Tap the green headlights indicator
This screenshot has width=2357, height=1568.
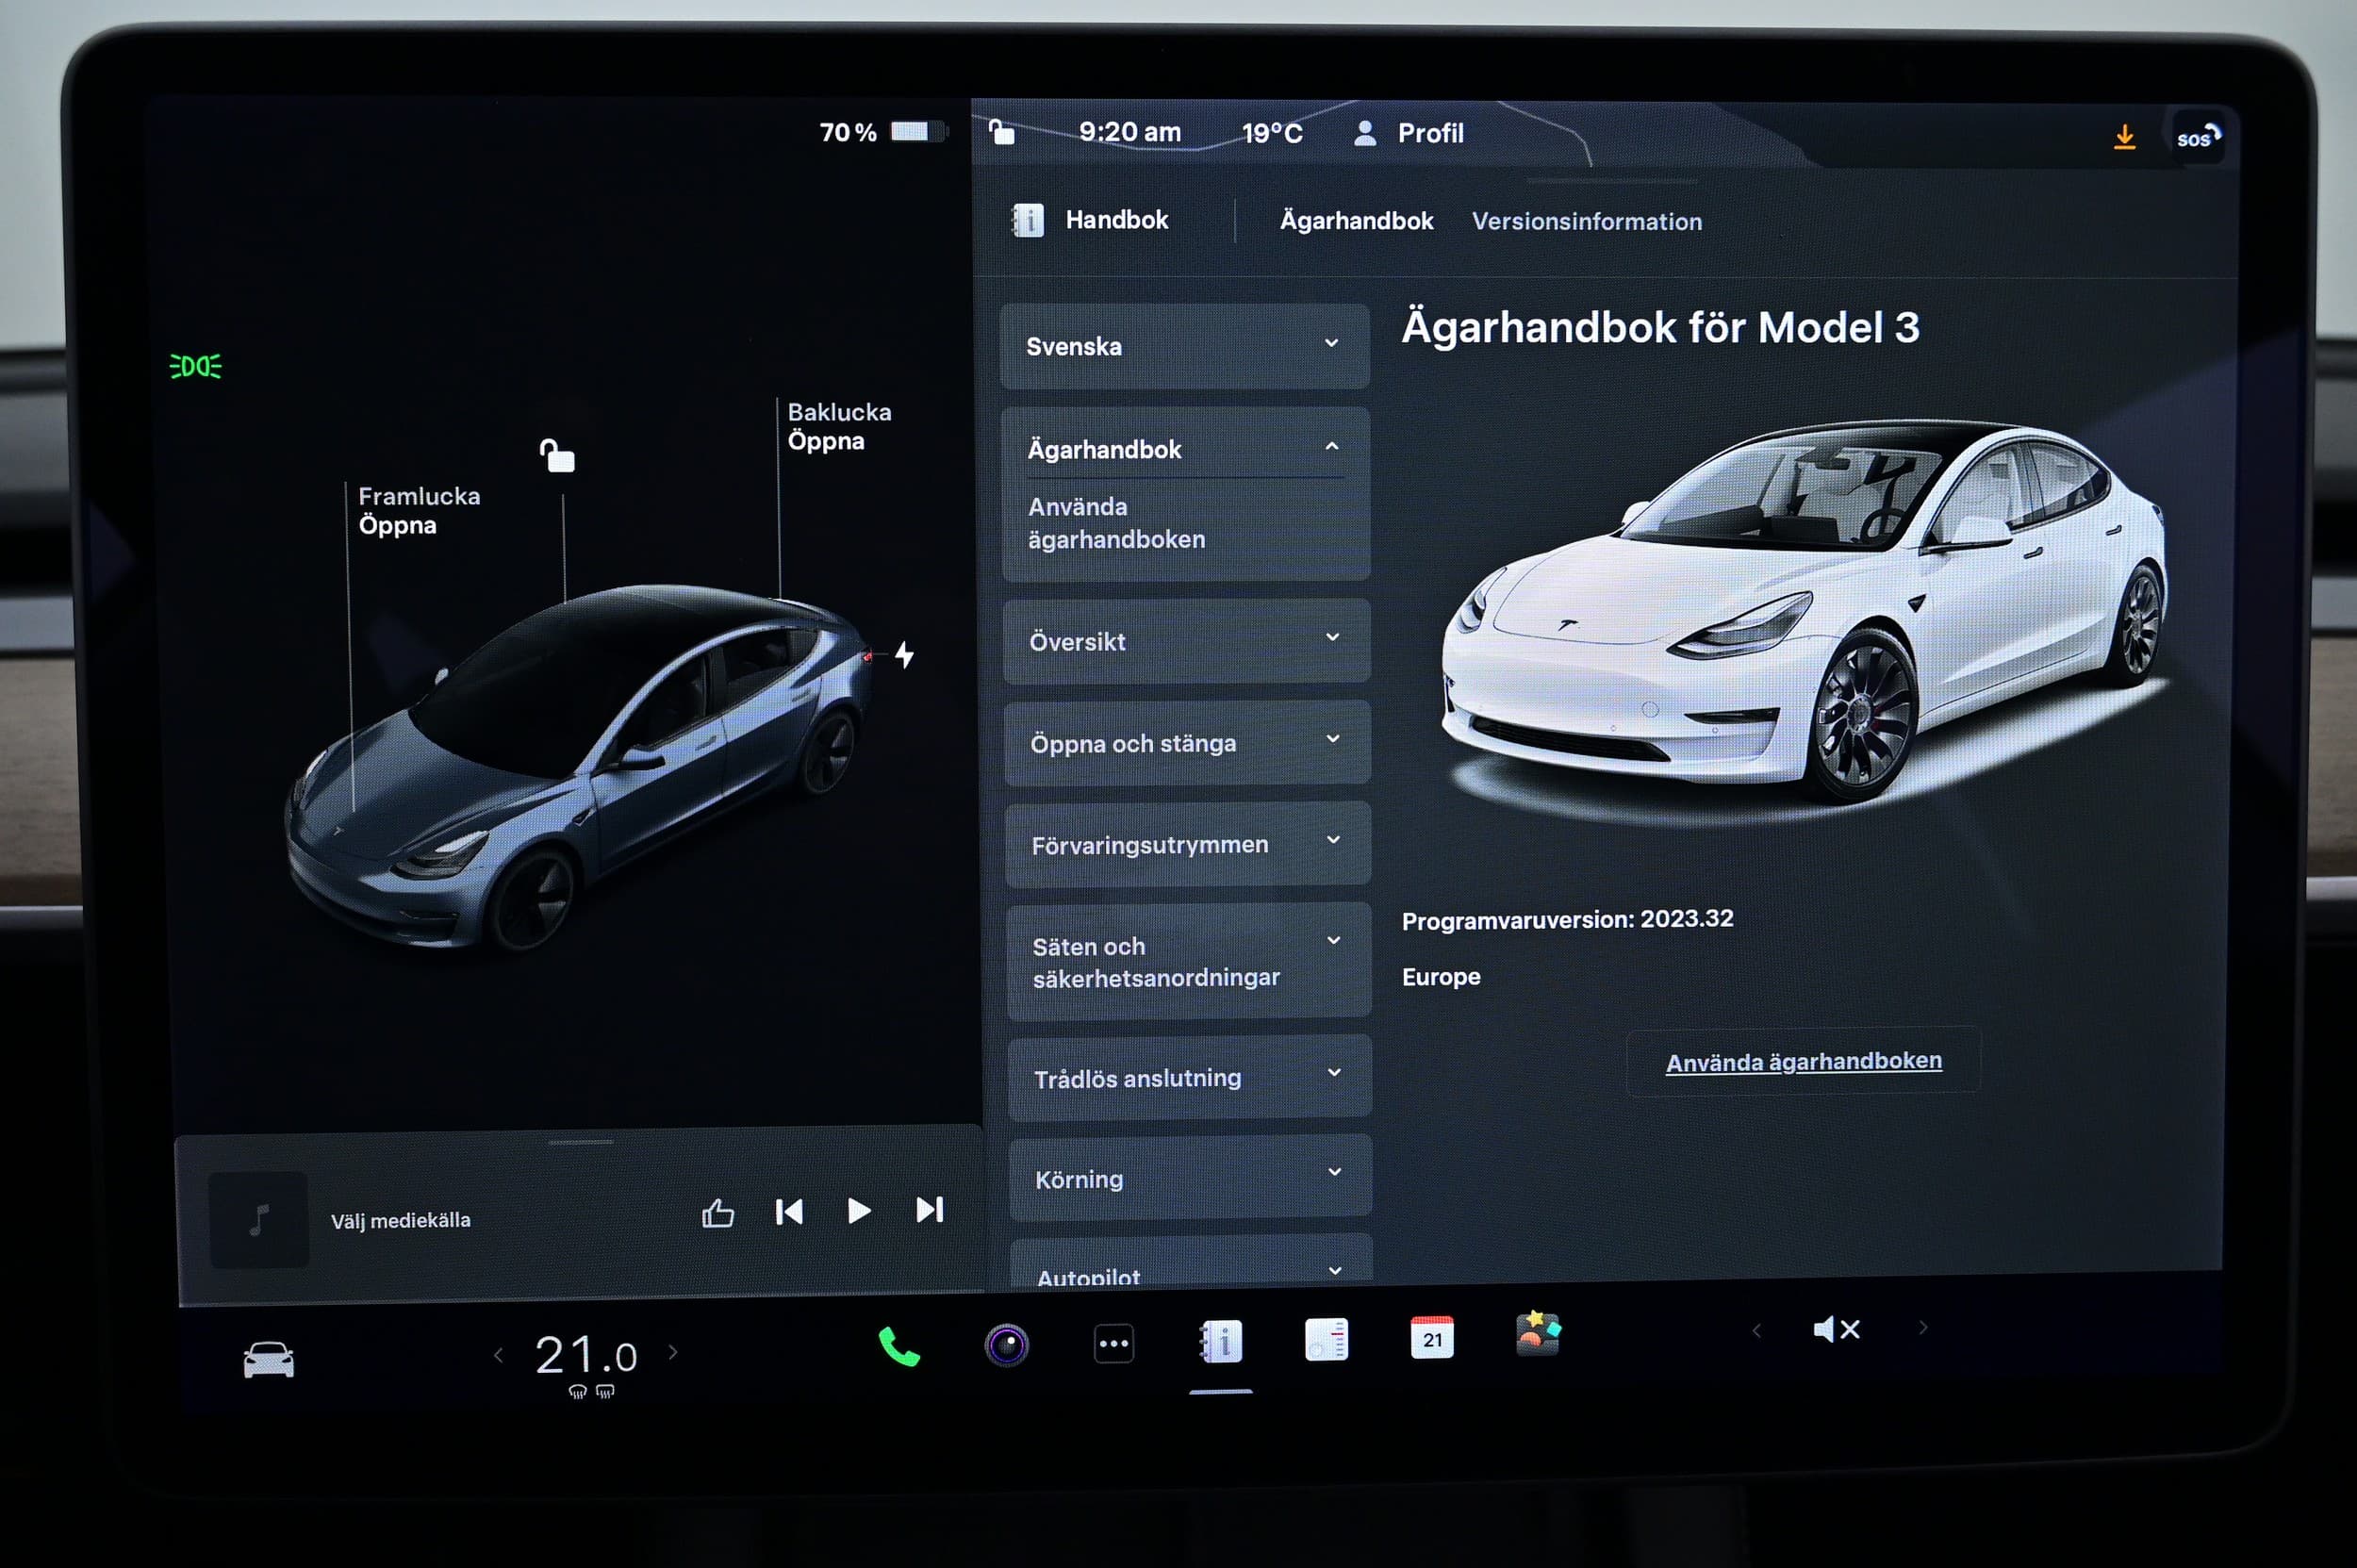click(196, 366)
